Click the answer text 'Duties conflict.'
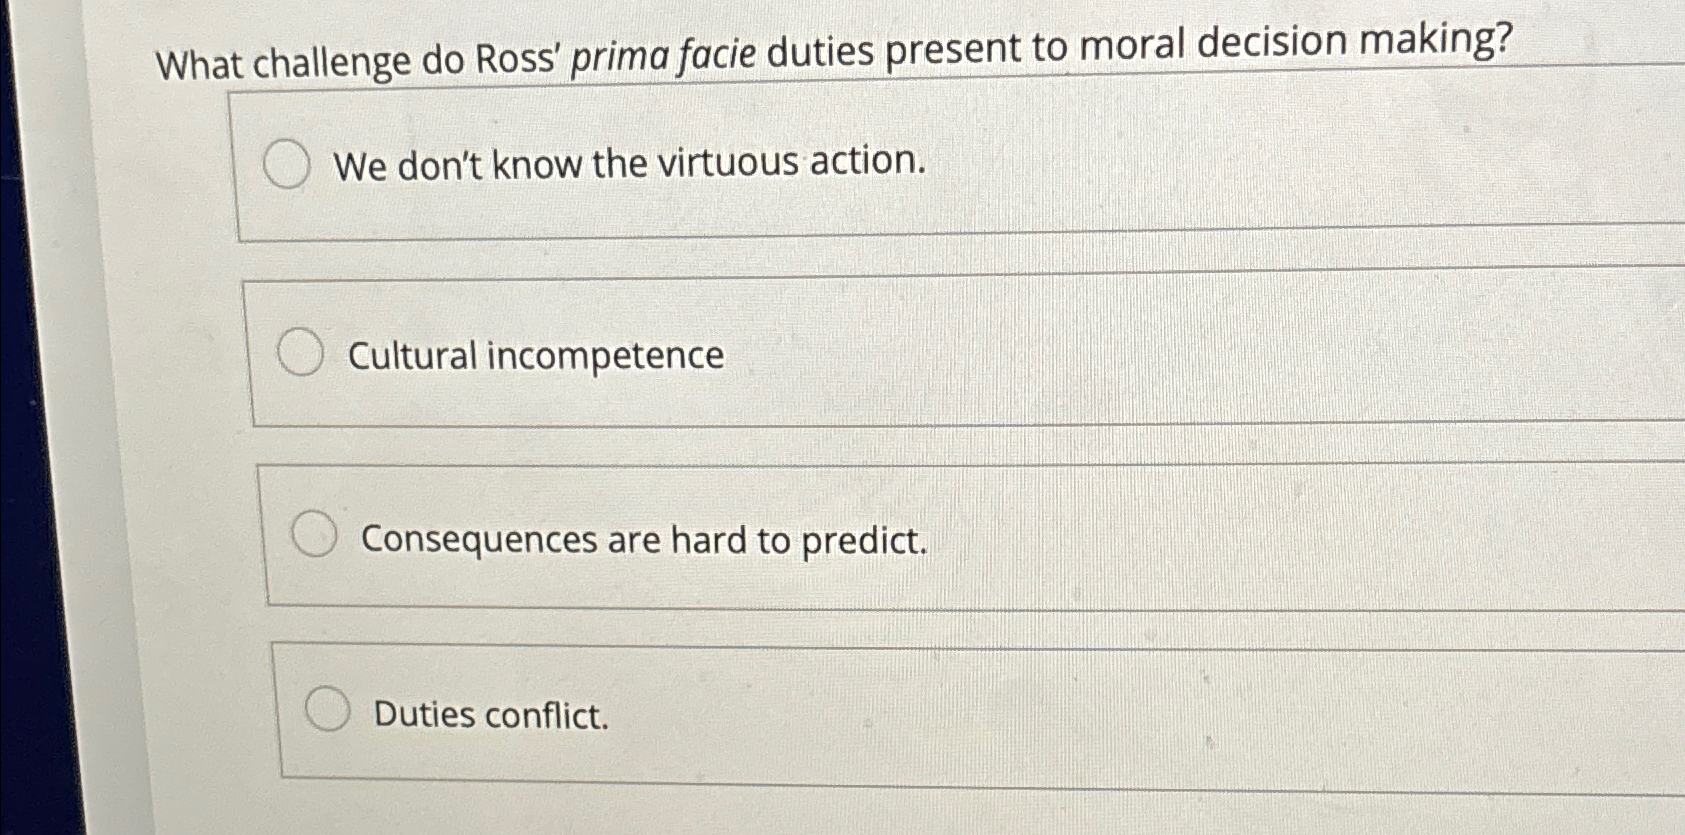The image size is (1685, 835). (x=491, y=715)
